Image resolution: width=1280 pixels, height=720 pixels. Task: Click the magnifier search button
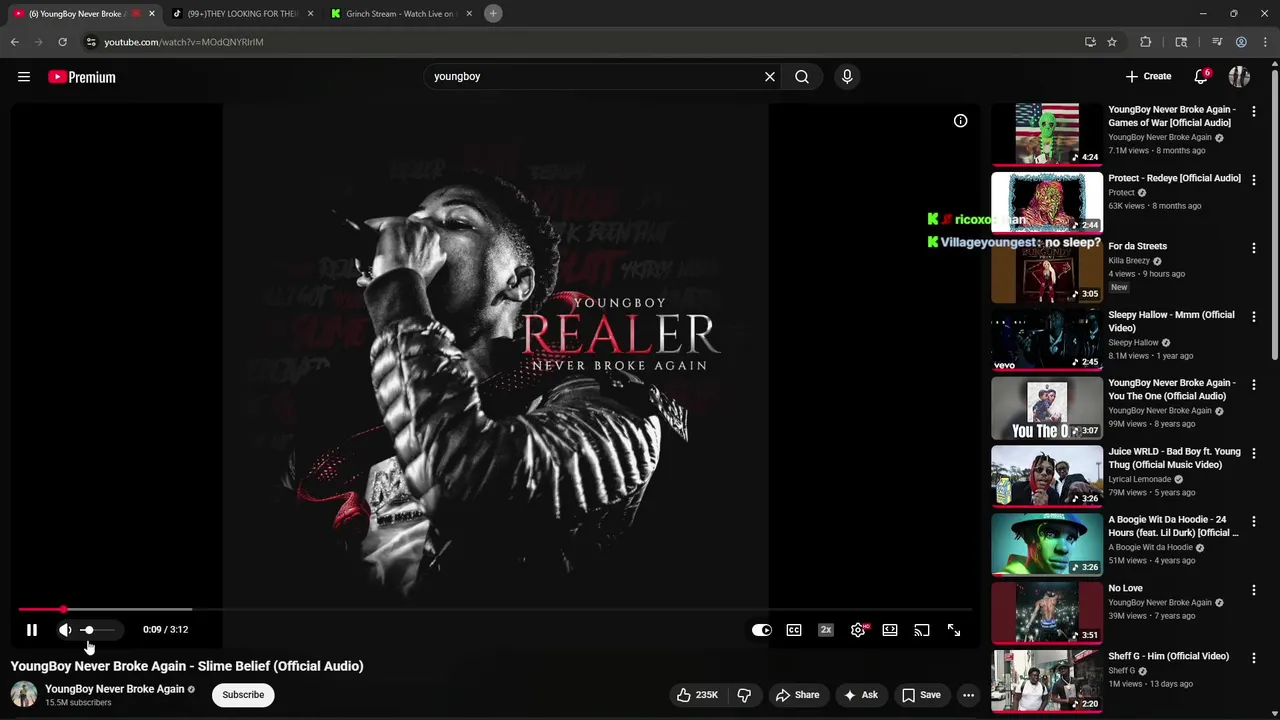(802, 77)
